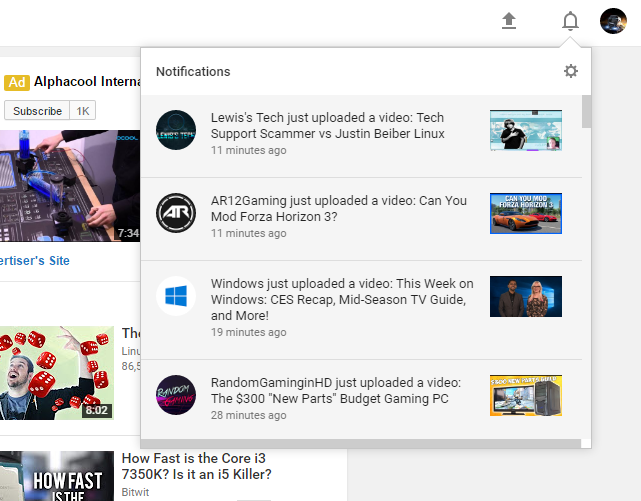Open the account avatar menu
641x501 pixels.
(613, 21)
